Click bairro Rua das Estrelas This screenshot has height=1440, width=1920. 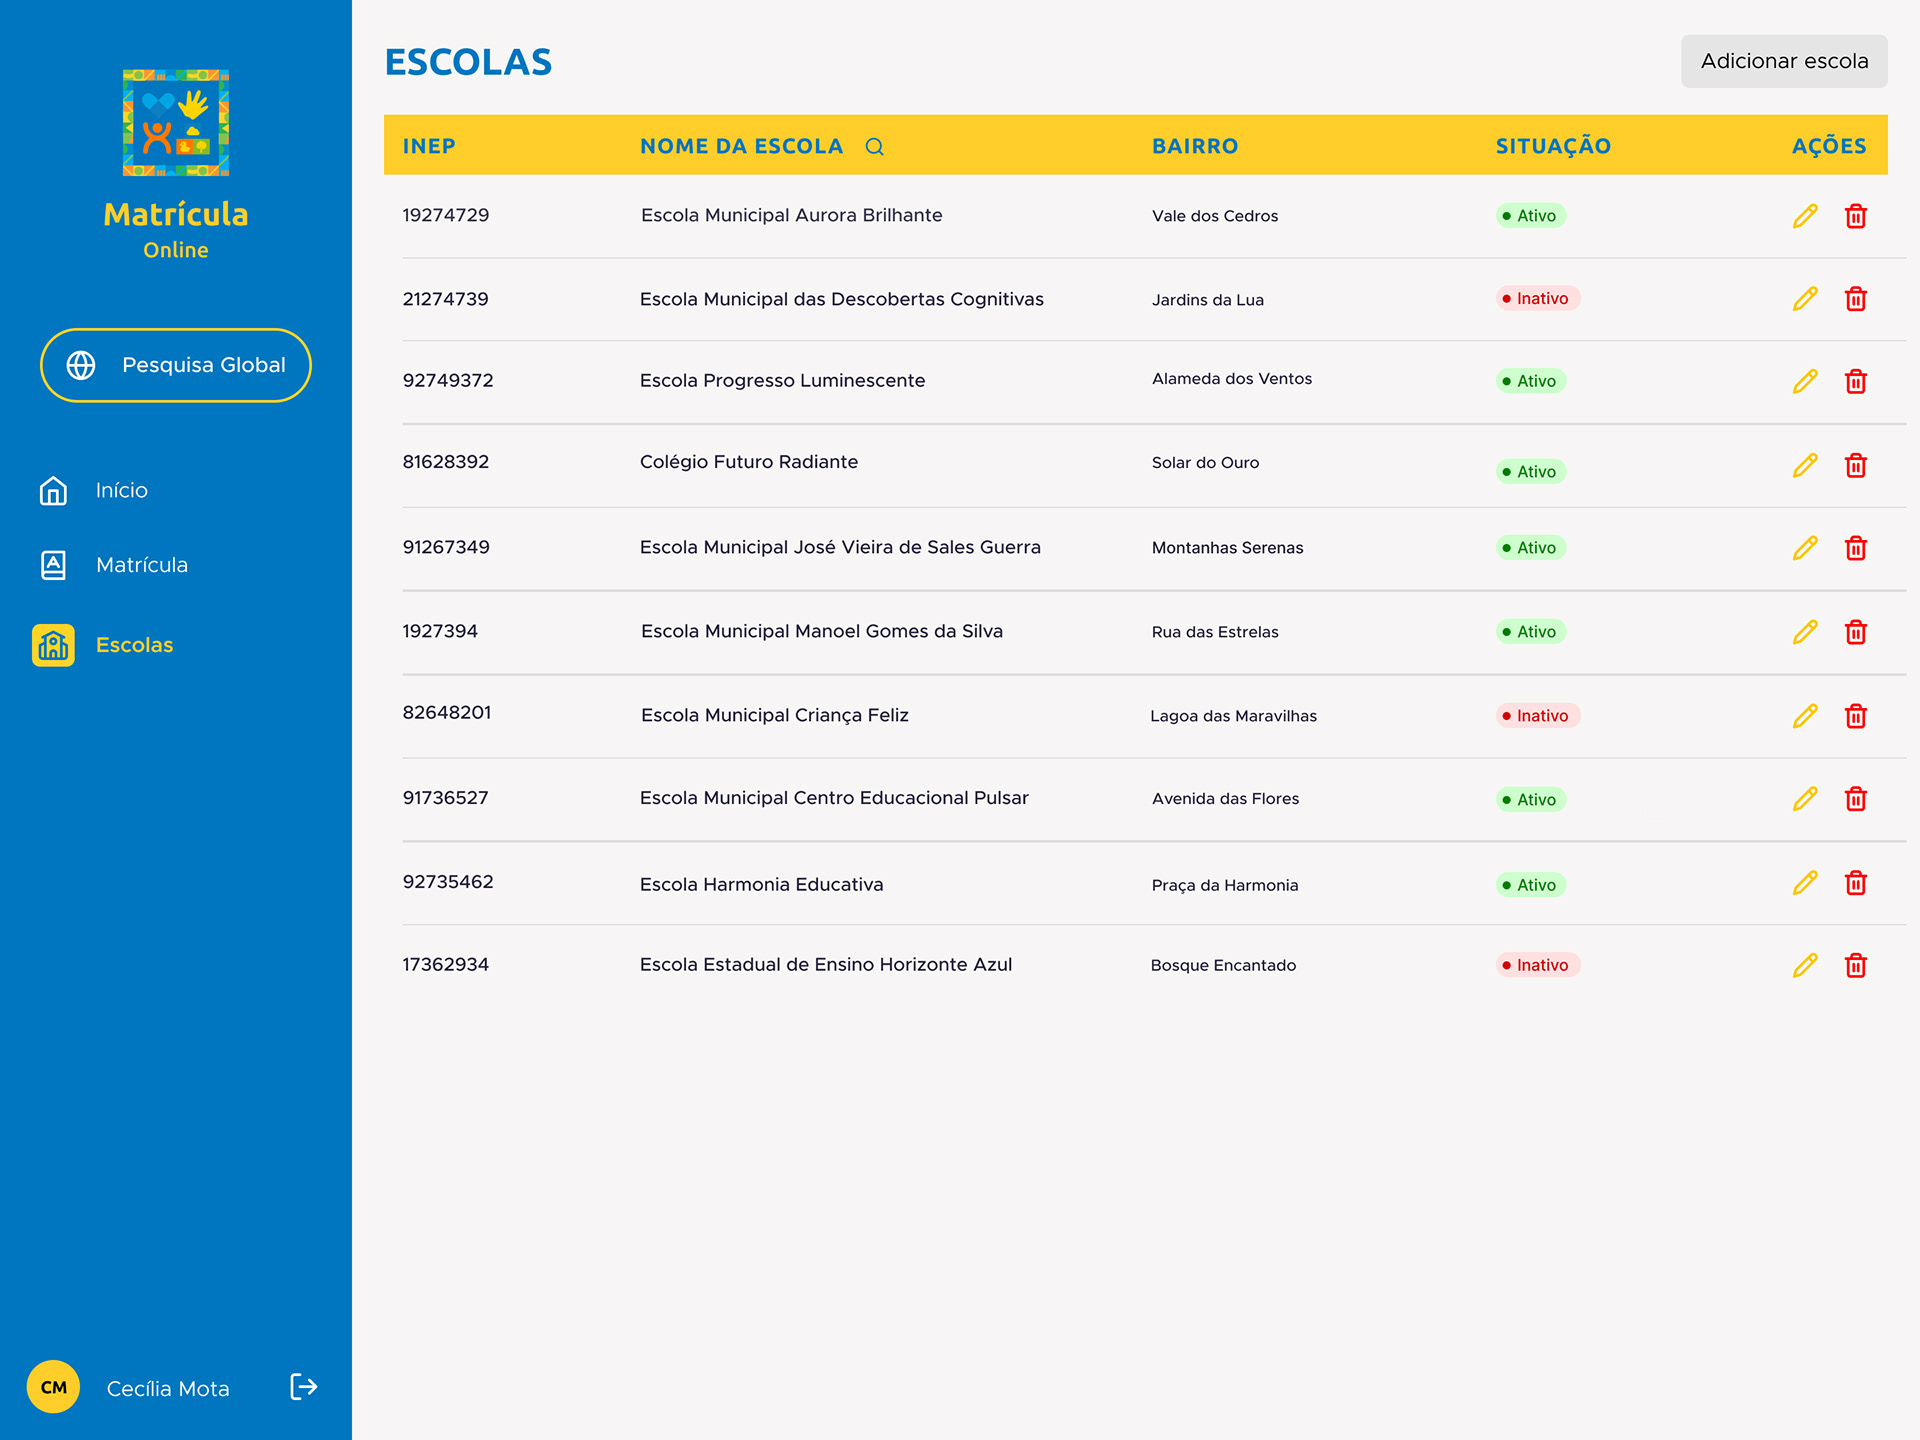1215,632
